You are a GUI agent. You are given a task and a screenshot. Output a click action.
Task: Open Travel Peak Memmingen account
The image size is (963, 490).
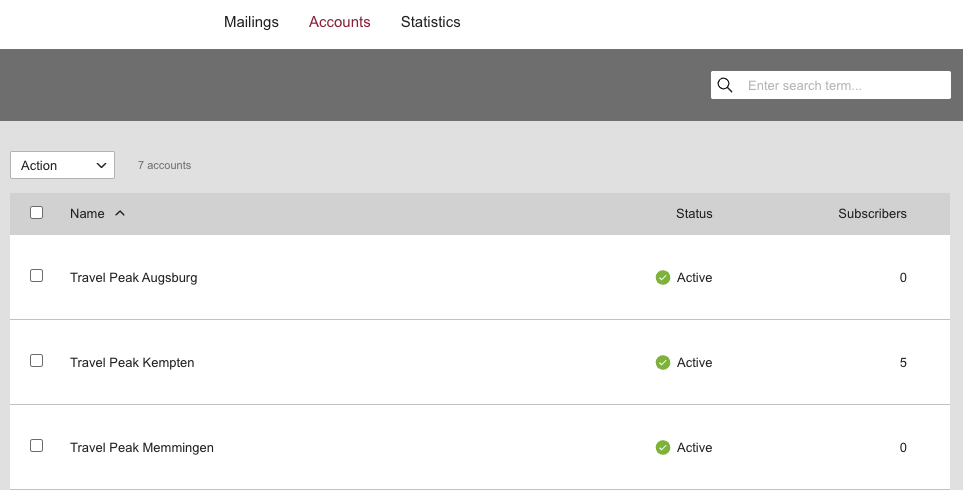(x=142, y=448)
